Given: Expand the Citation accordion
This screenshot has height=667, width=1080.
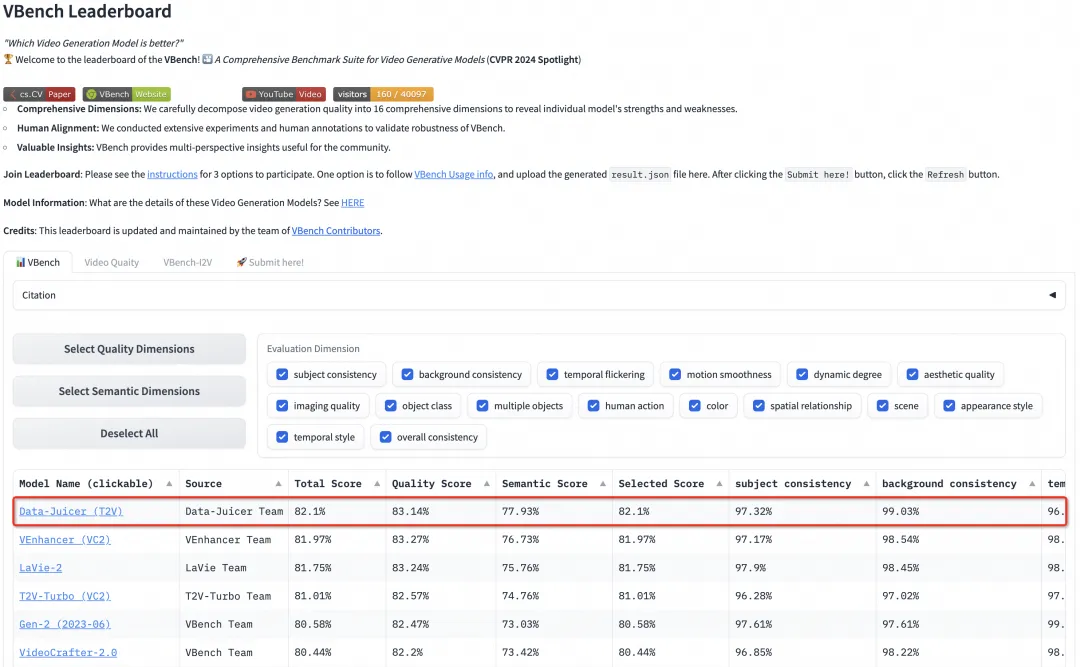Looking at the screenshot, I should pyautogui.click(x=1051, y=295).
